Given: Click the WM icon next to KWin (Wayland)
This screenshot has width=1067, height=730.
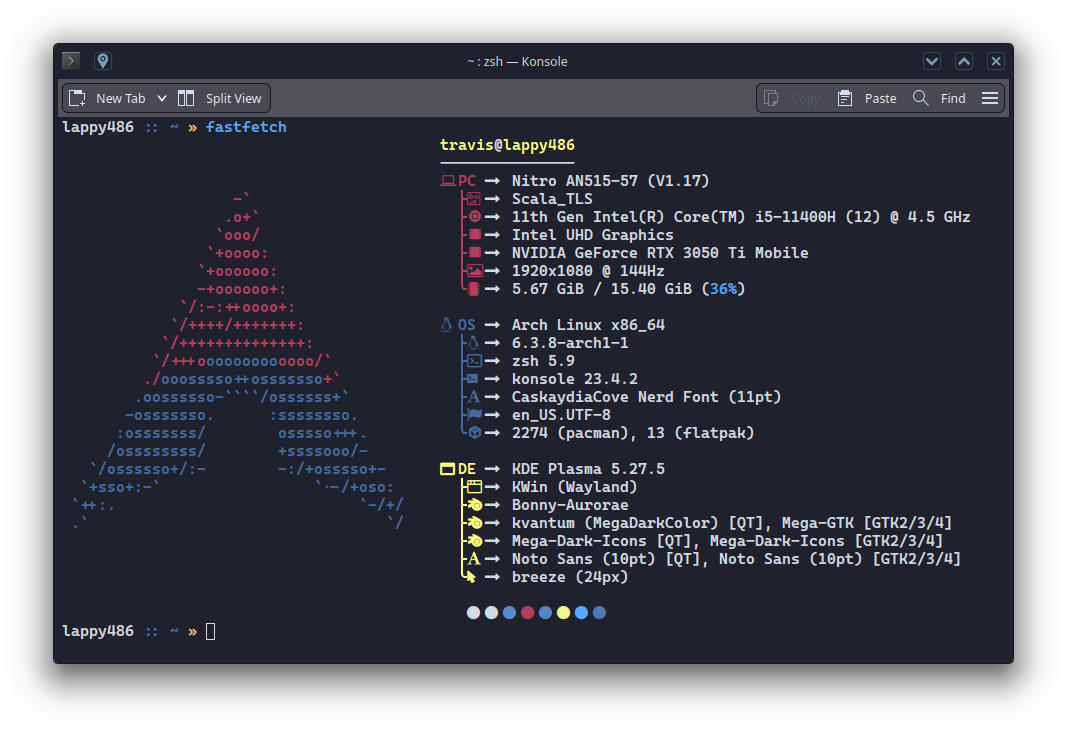Looking at the screenshot, I should click(x=474, y=486).
